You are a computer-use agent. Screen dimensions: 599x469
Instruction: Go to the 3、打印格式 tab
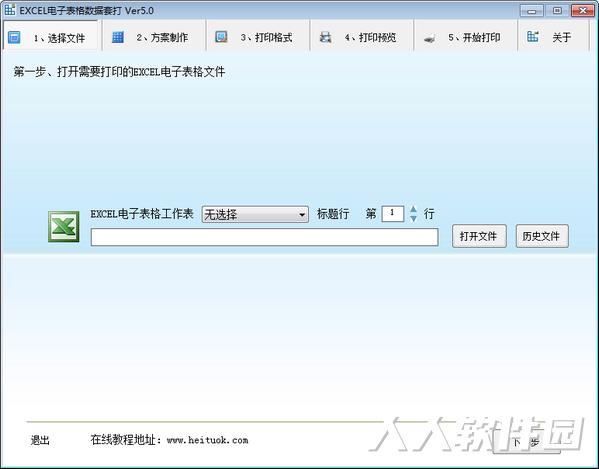click(258, 36)
